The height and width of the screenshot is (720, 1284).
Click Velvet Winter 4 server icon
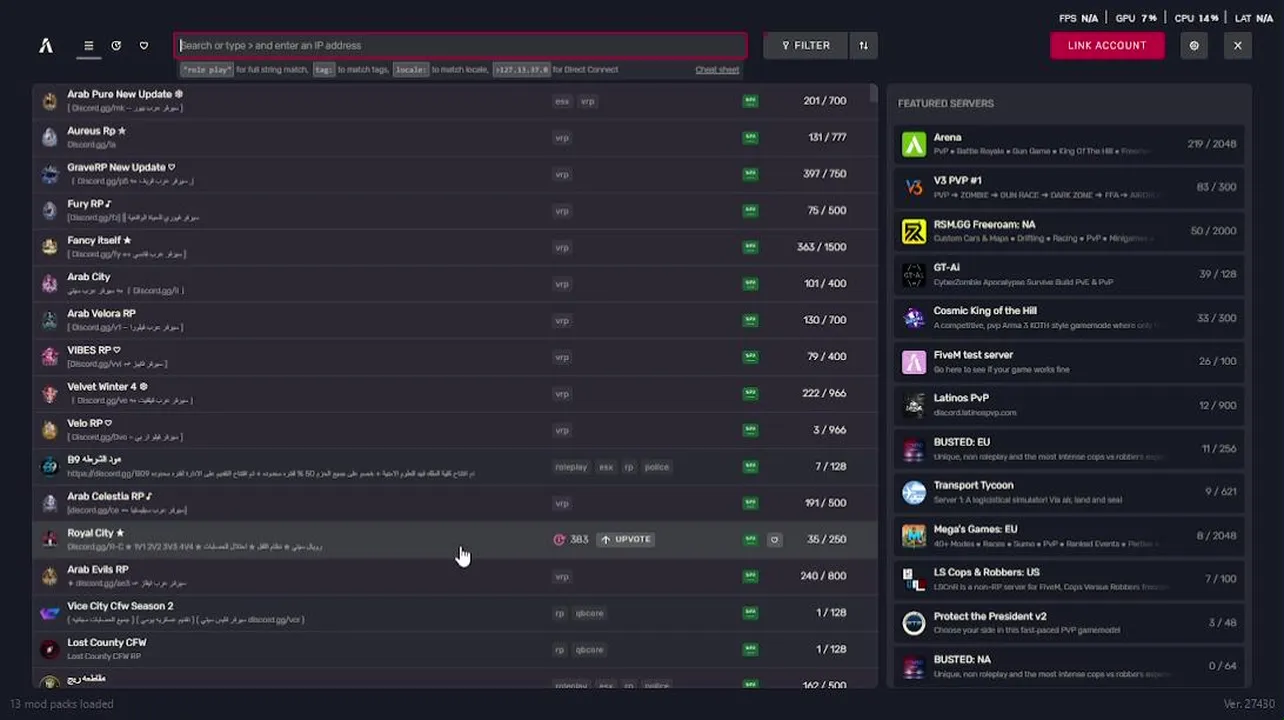pos(50,393)
